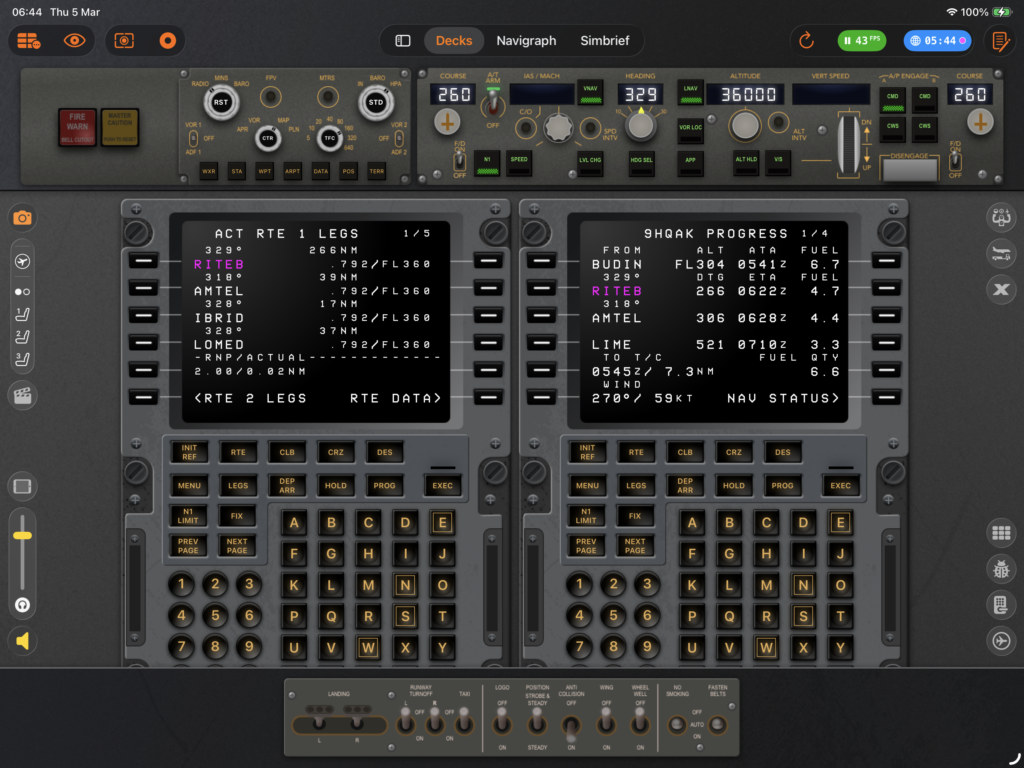
Task: Open the clapperboard icon in left sidebar
Action: pyautogui.click(x=22, y=395)
